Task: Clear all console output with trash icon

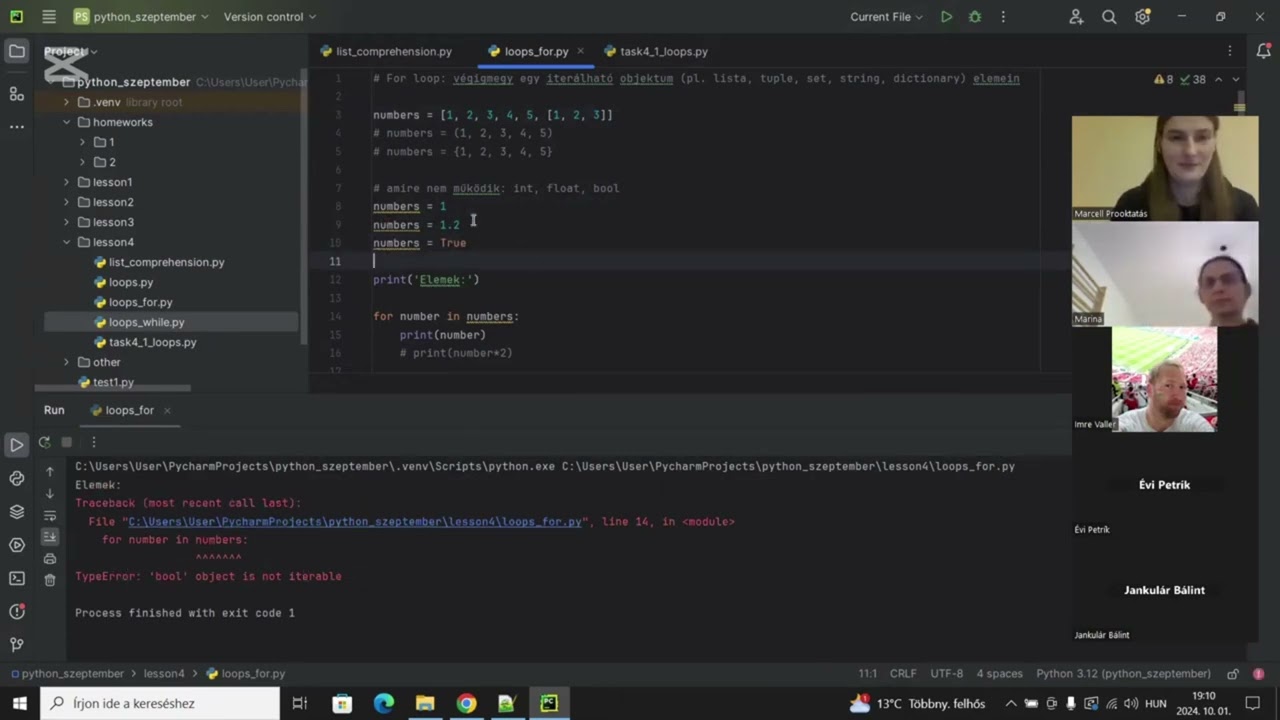Action: (x=50, y=580)
